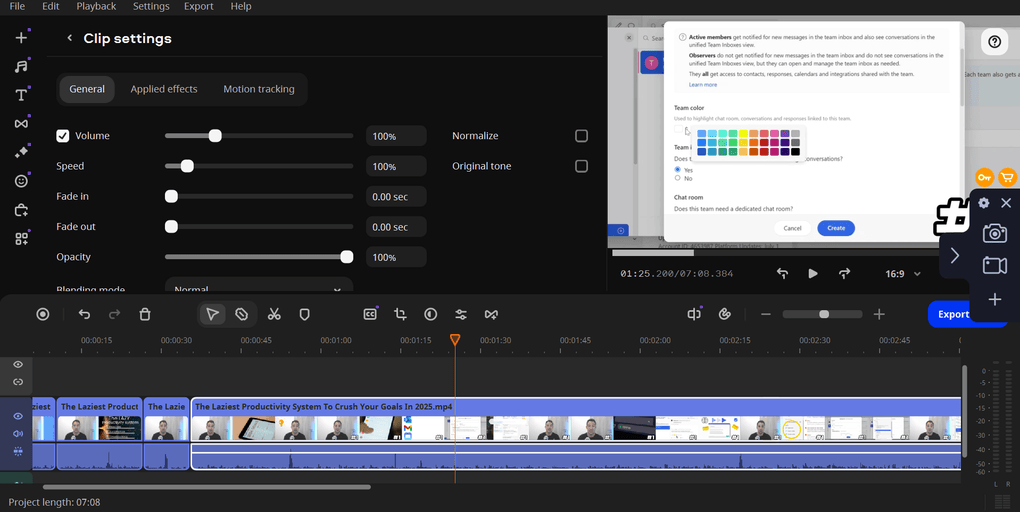Viewport: 1020px width, 512px height.
Task: Click the timeline zoom slider handle
Action: (x=824, y=314)
